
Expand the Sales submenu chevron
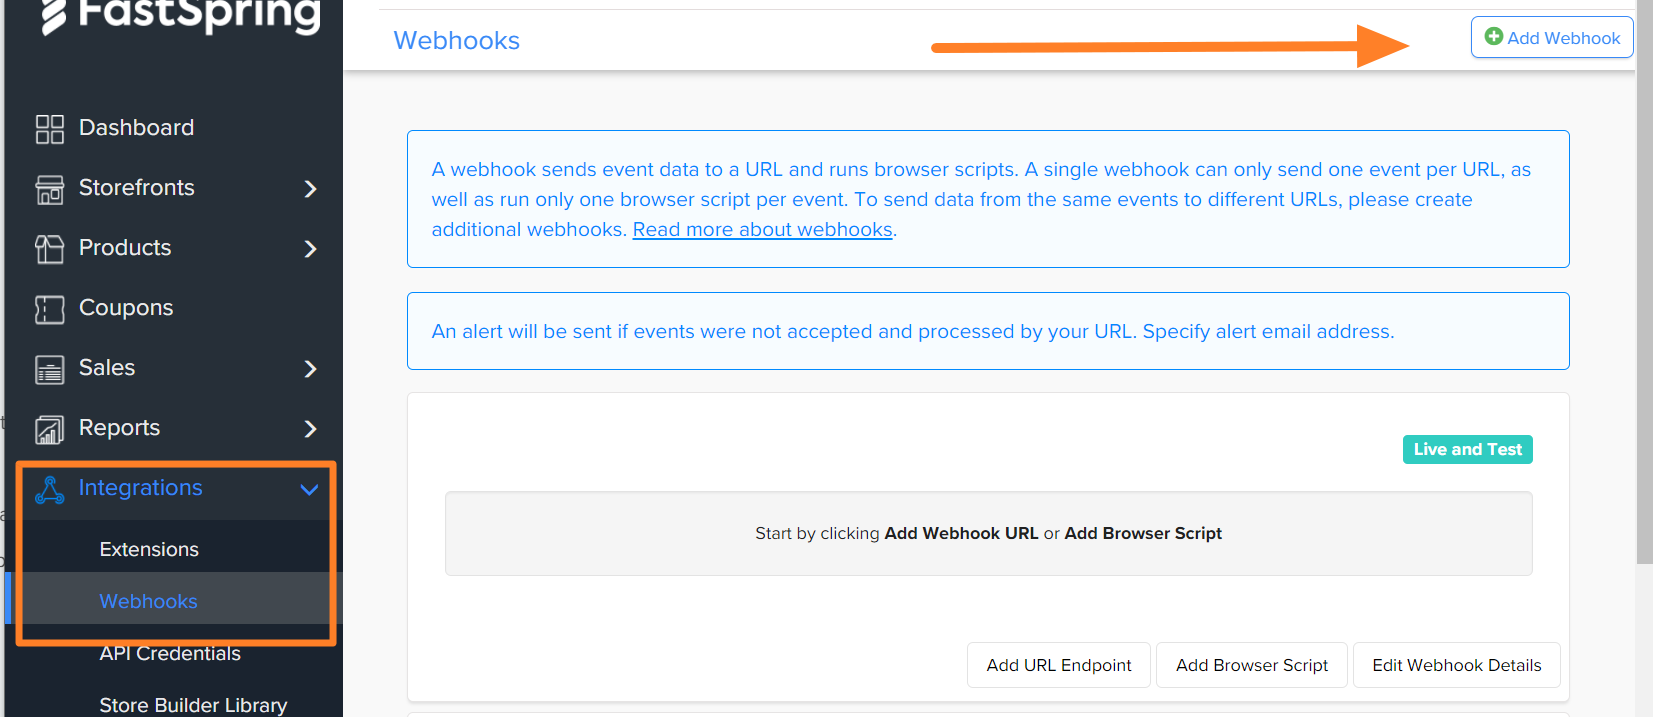tap(310, 369)
